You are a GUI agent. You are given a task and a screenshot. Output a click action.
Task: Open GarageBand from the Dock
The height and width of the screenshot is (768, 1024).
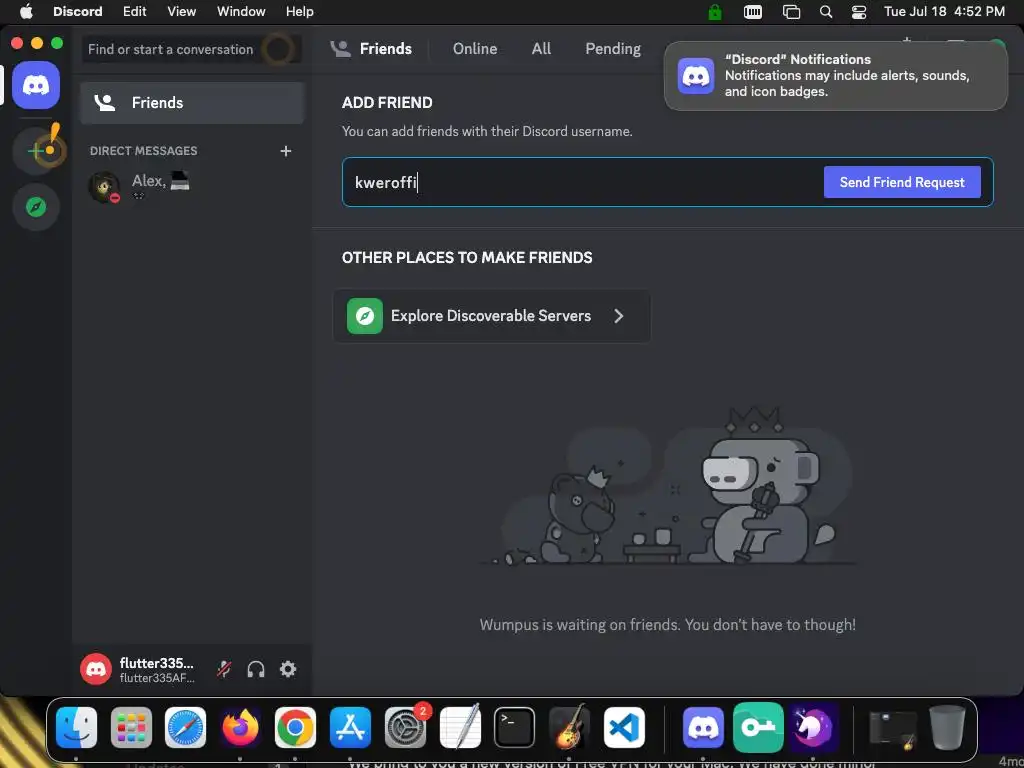click(x=569, y=726)
